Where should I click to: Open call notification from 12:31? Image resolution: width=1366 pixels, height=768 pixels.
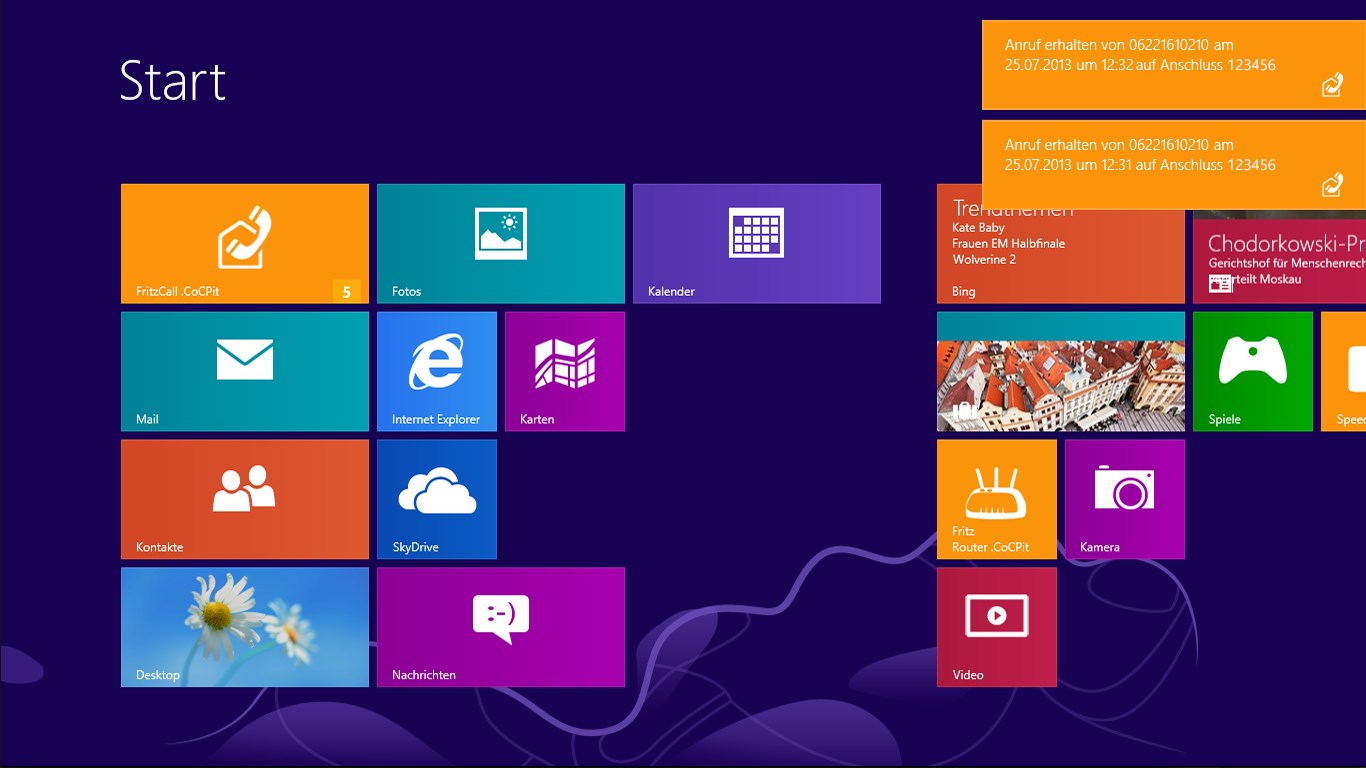pos(1174,165)
